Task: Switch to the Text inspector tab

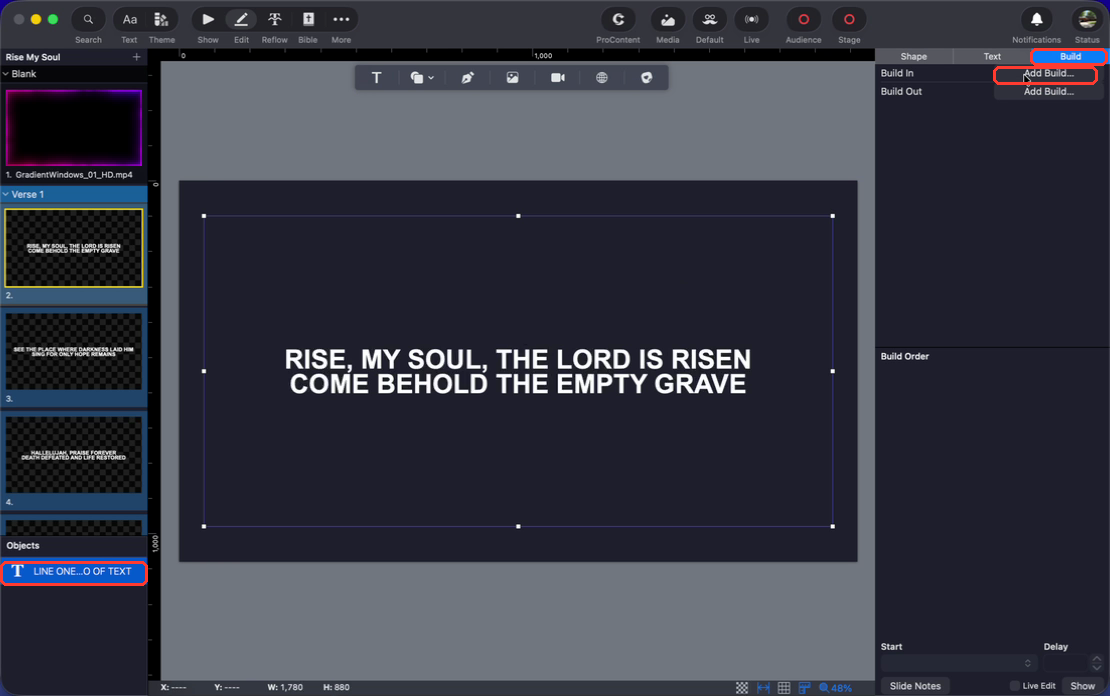Action: [992, 57]
